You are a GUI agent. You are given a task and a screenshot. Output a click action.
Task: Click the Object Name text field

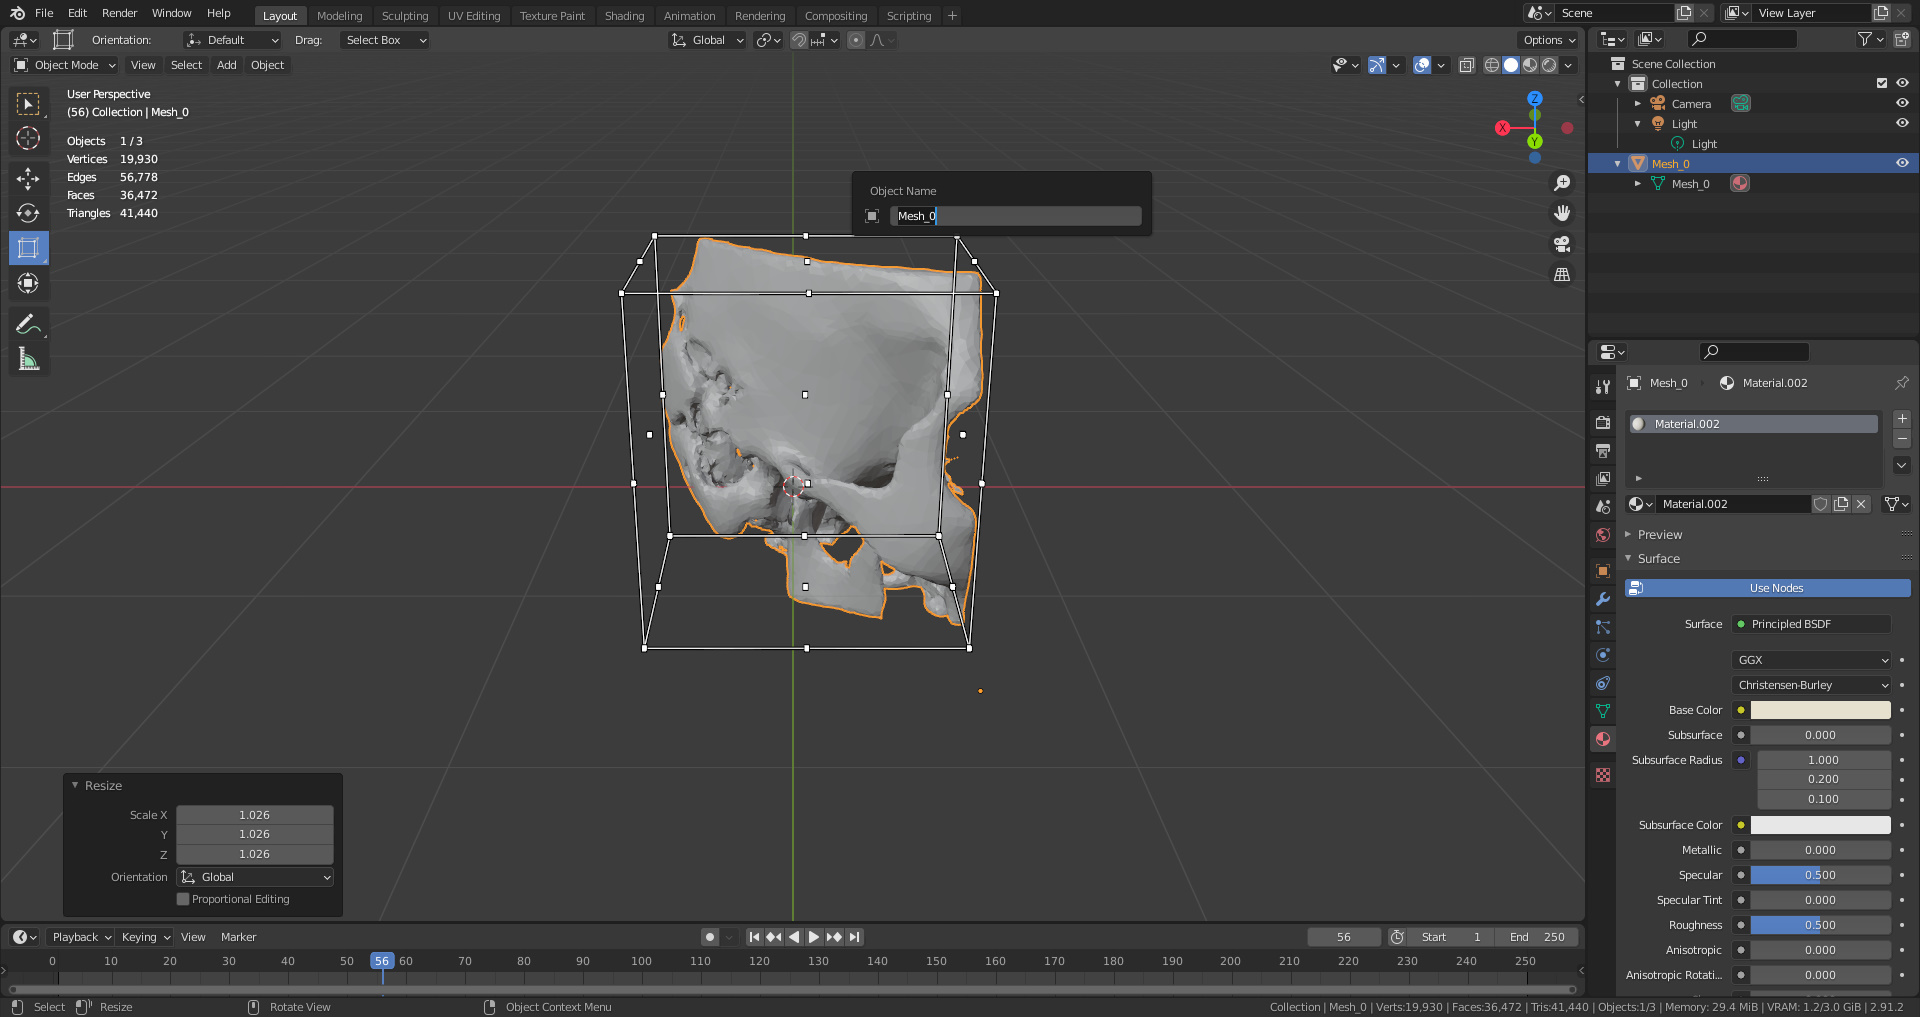pyautogui.click(x=1015, y=216)
